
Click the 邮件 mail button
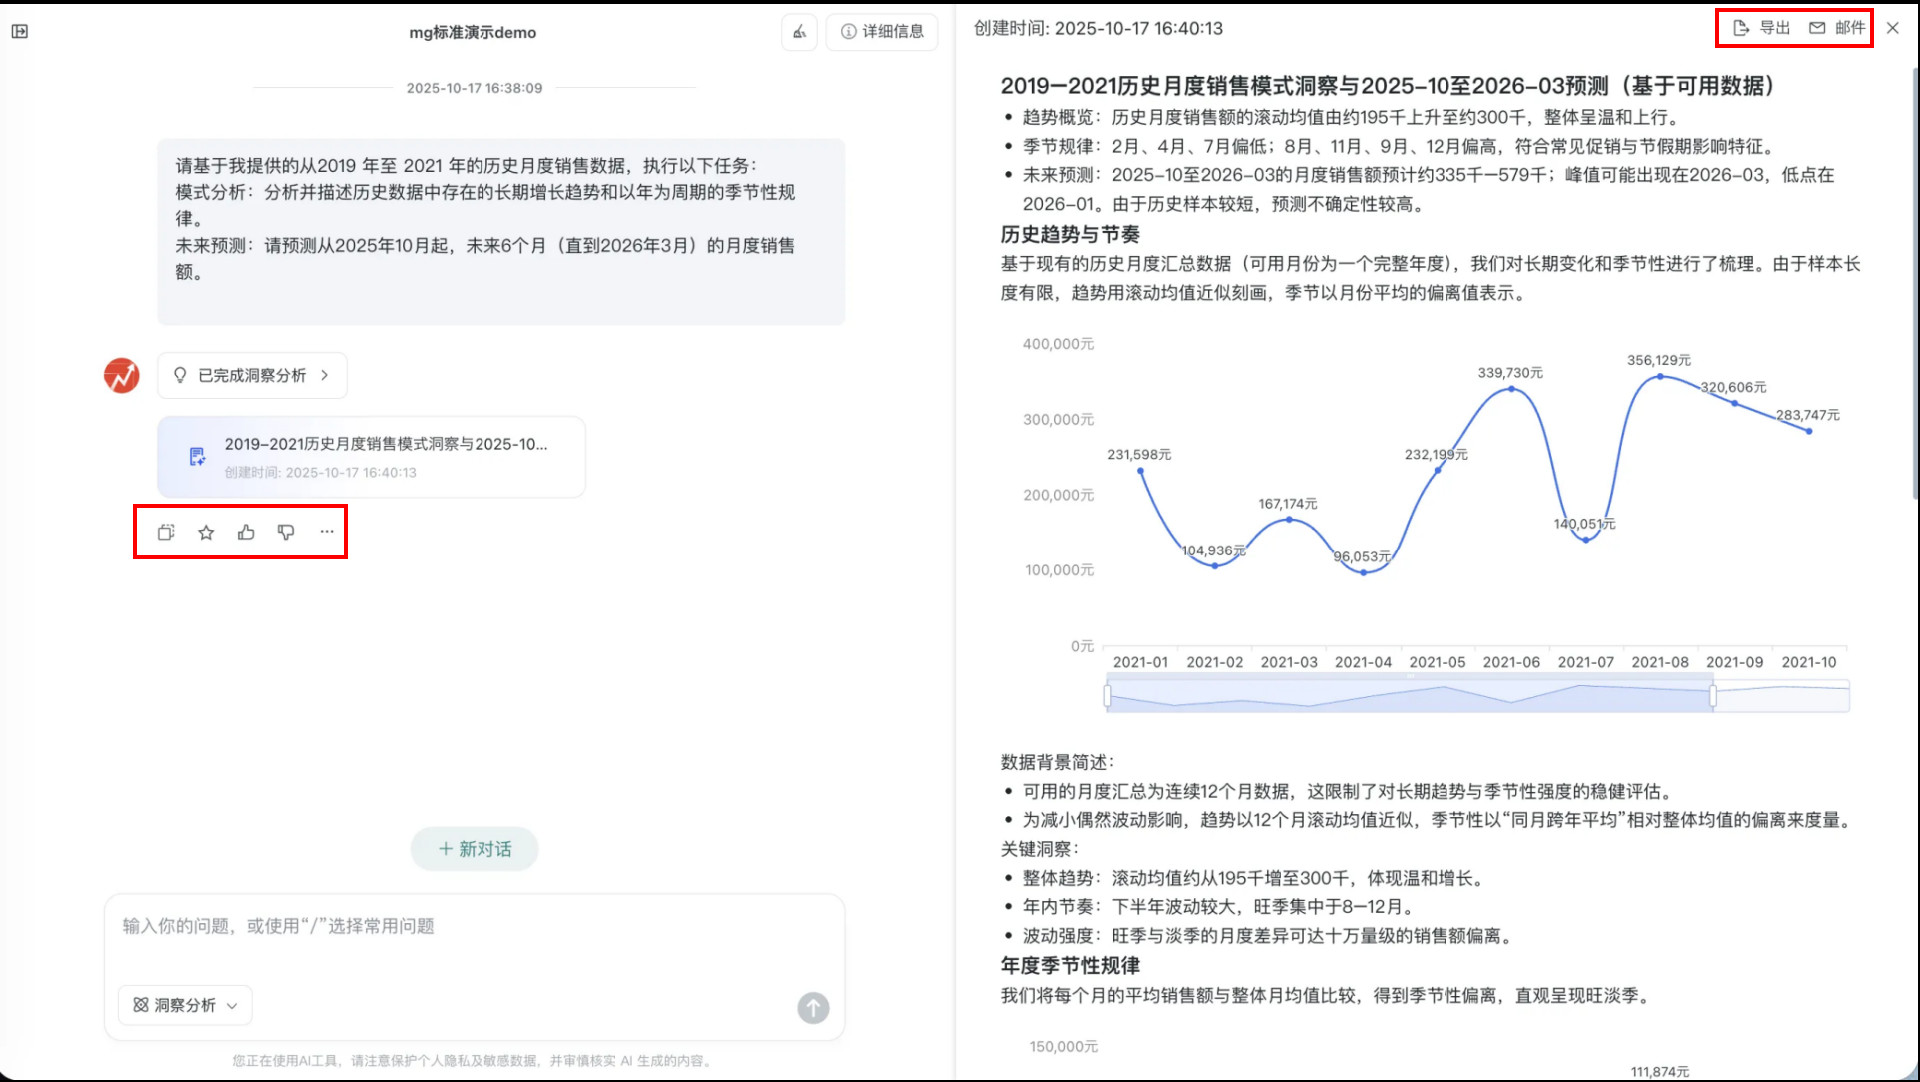point(1837,28)
